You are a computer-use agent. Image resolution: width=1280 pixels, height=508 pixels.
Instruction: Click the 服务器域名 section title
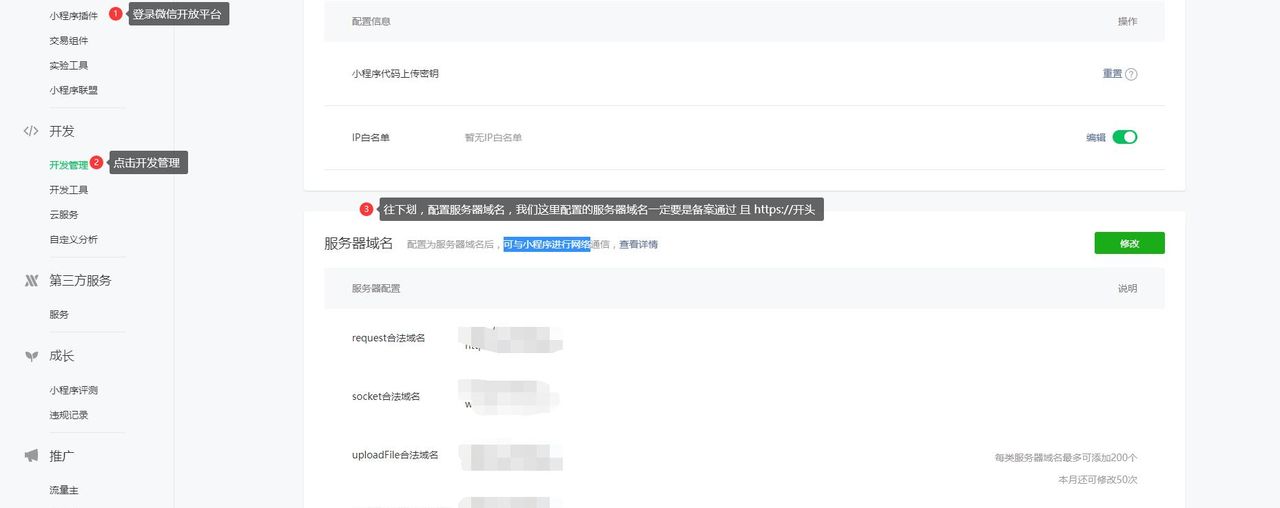pos(358,243)
